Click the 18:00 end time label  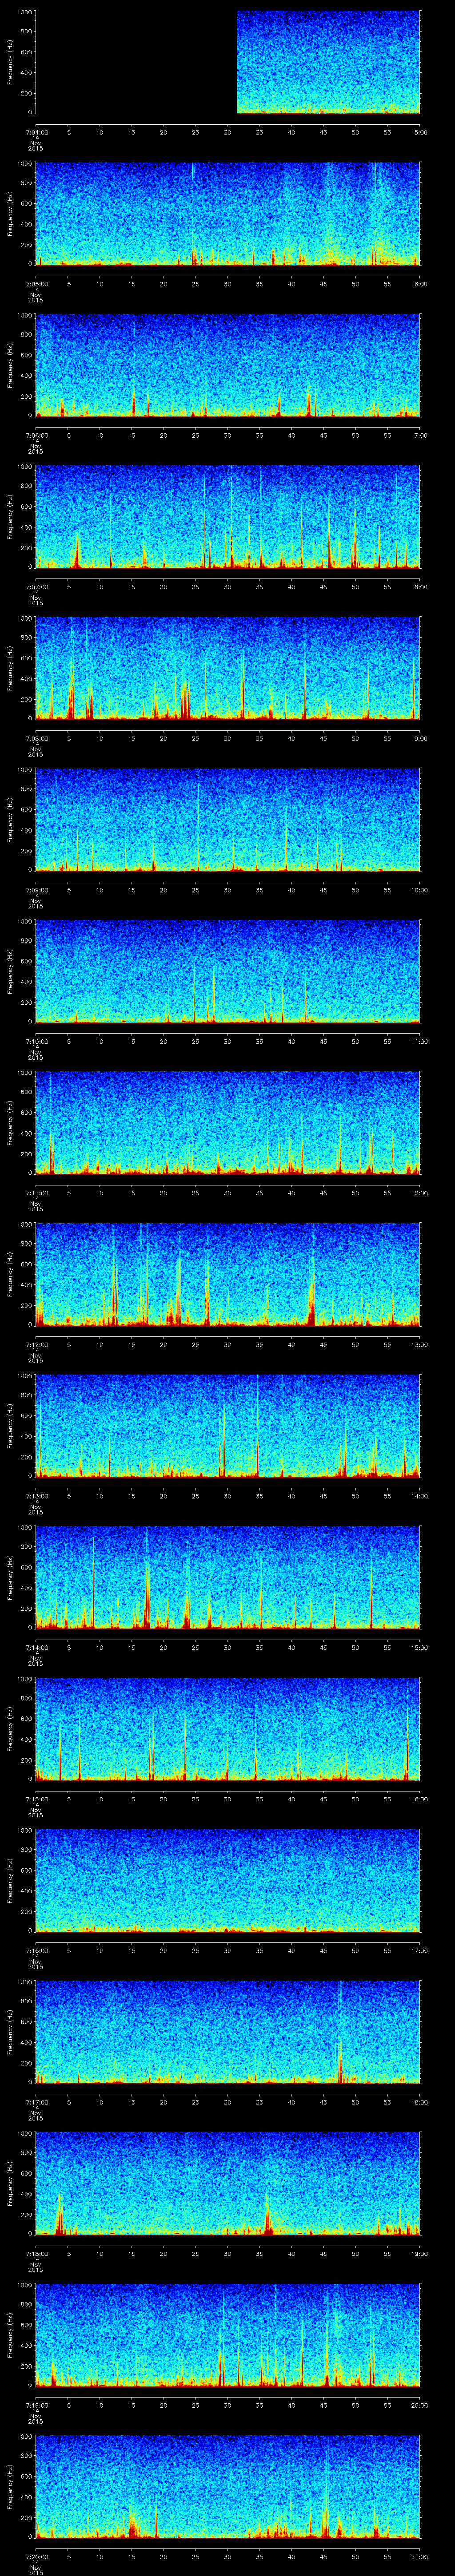click(x=419, y=2102)
